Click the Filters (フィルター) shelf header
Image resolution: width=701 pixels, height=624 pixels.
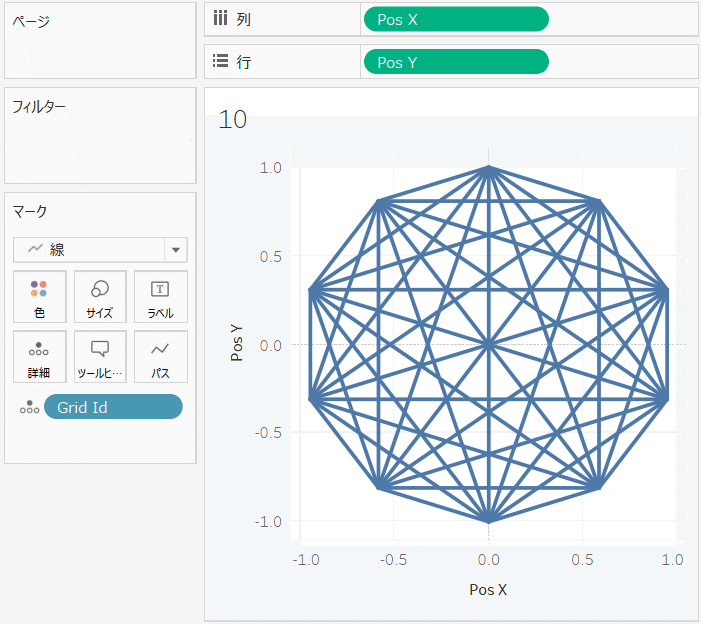(x=39, y=106)
